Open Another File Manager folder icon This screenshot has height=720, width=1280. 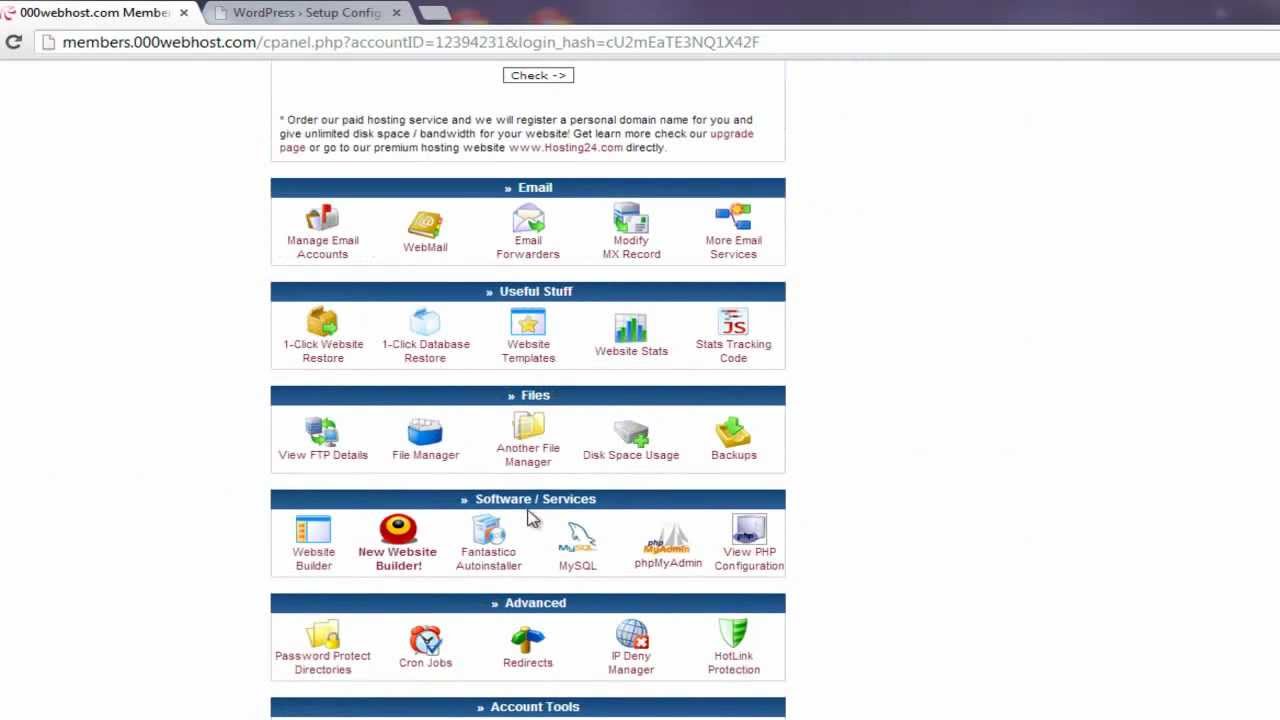pos(528,425)
